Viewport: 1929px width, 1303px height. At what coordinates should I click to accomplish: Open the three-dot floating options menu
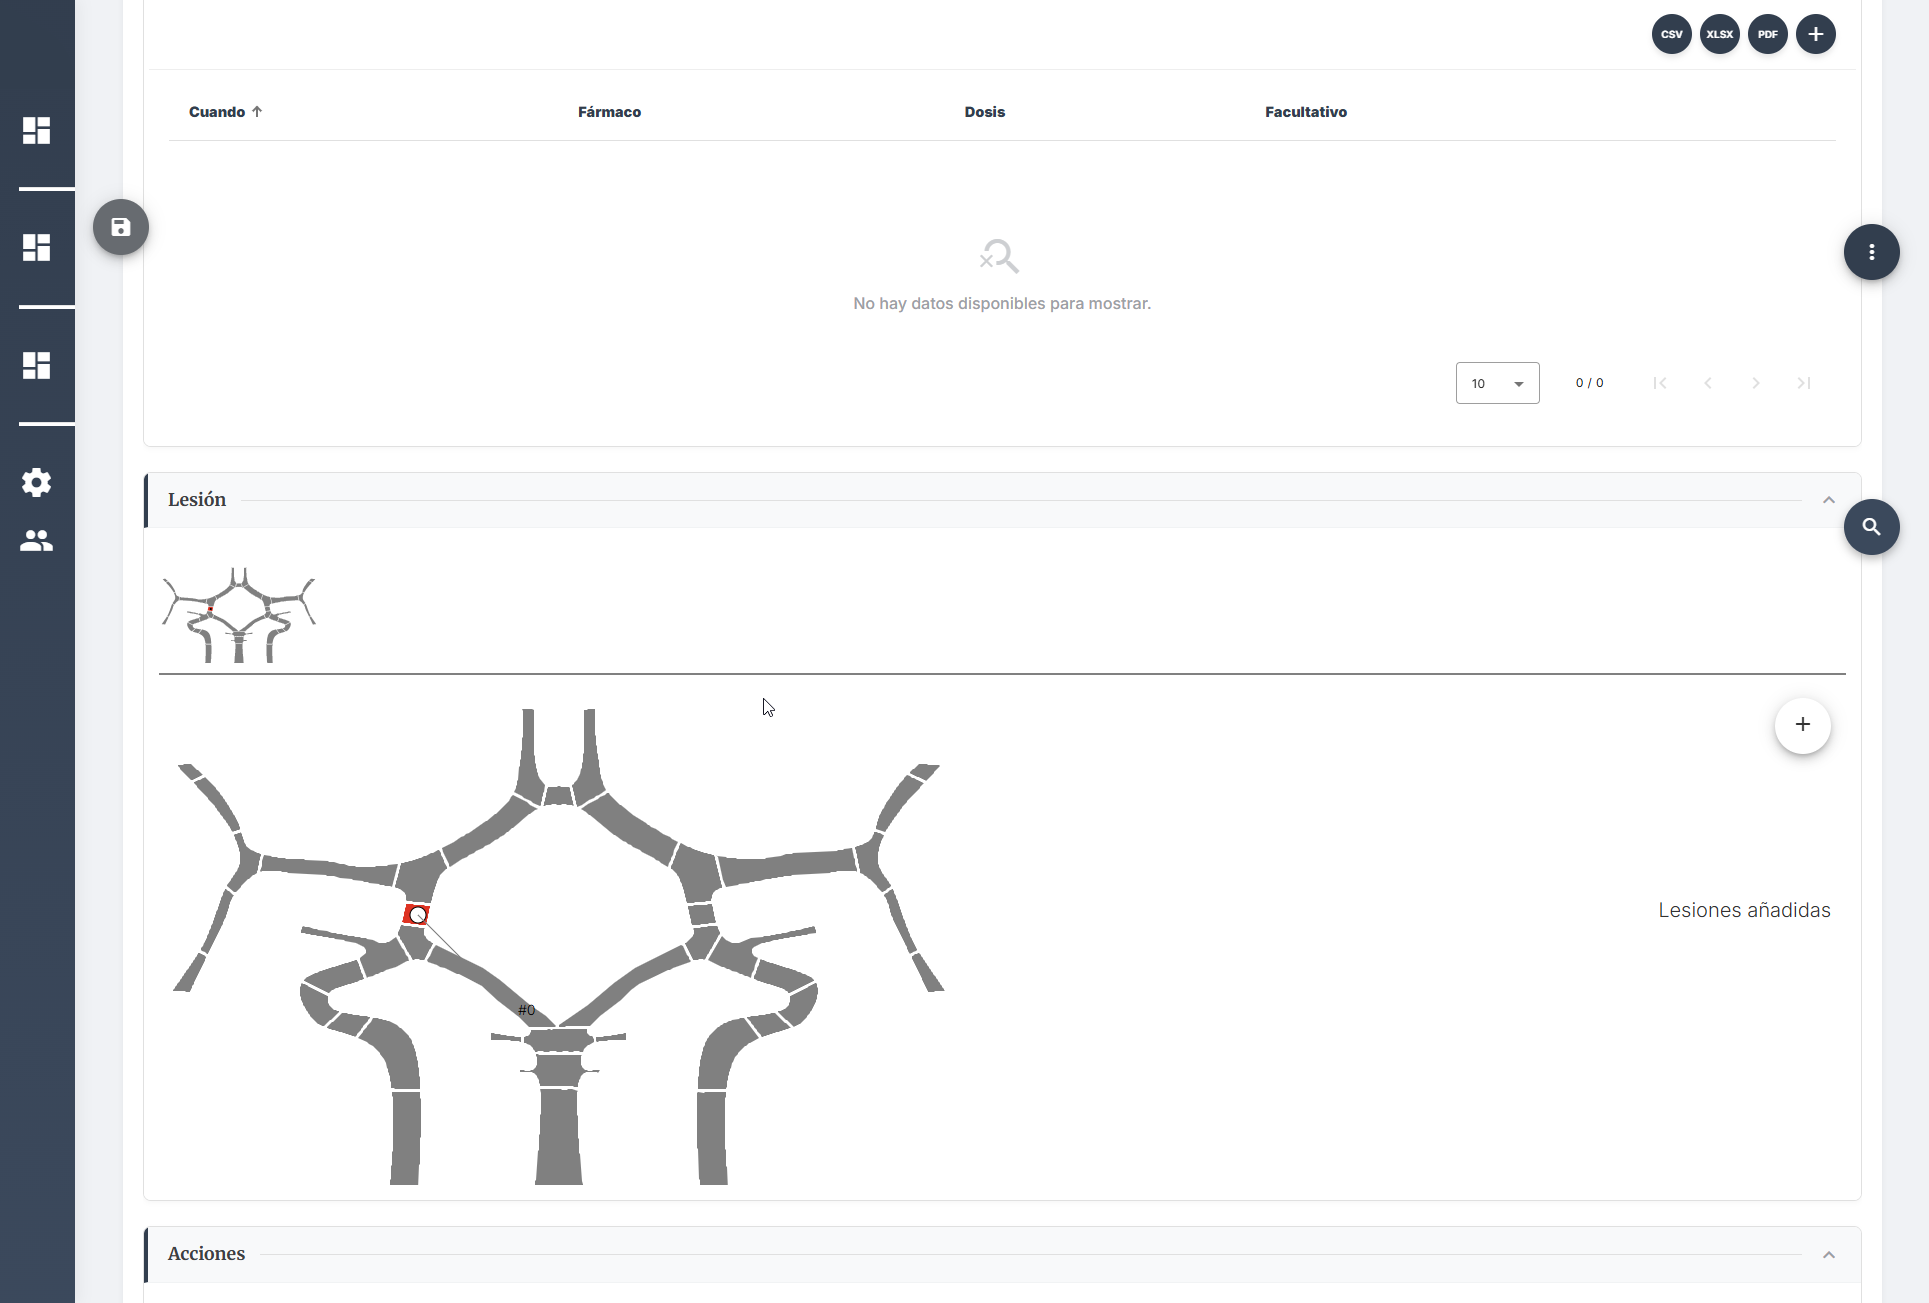pyautogui.click(x=1871, y=252)
